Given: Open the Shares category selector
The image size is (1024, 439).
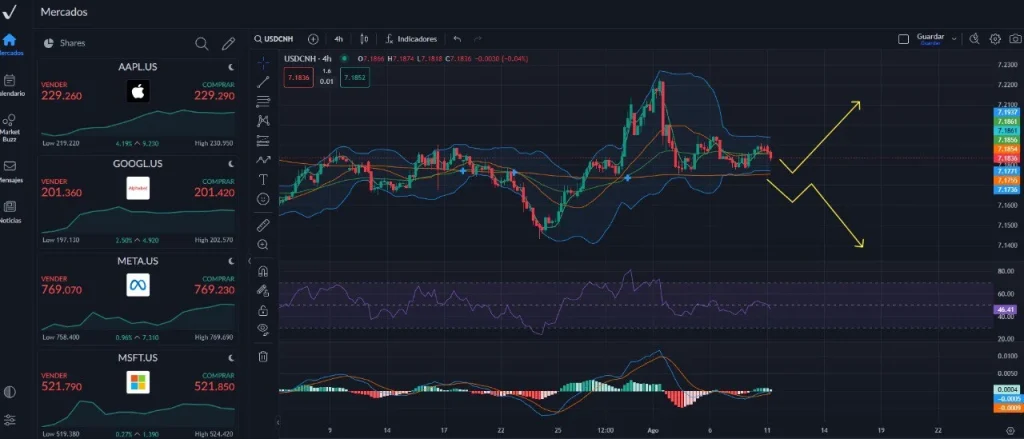Looking at the screenshot, I should point(65,43).
